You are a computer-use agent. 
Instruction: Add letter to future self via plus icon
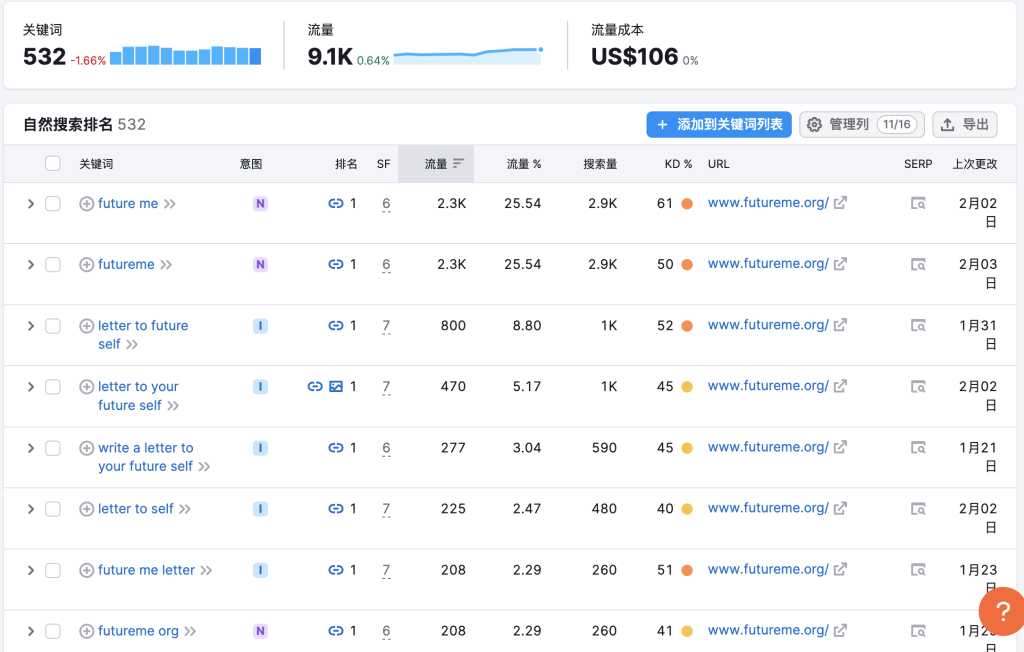pos(86,326)
